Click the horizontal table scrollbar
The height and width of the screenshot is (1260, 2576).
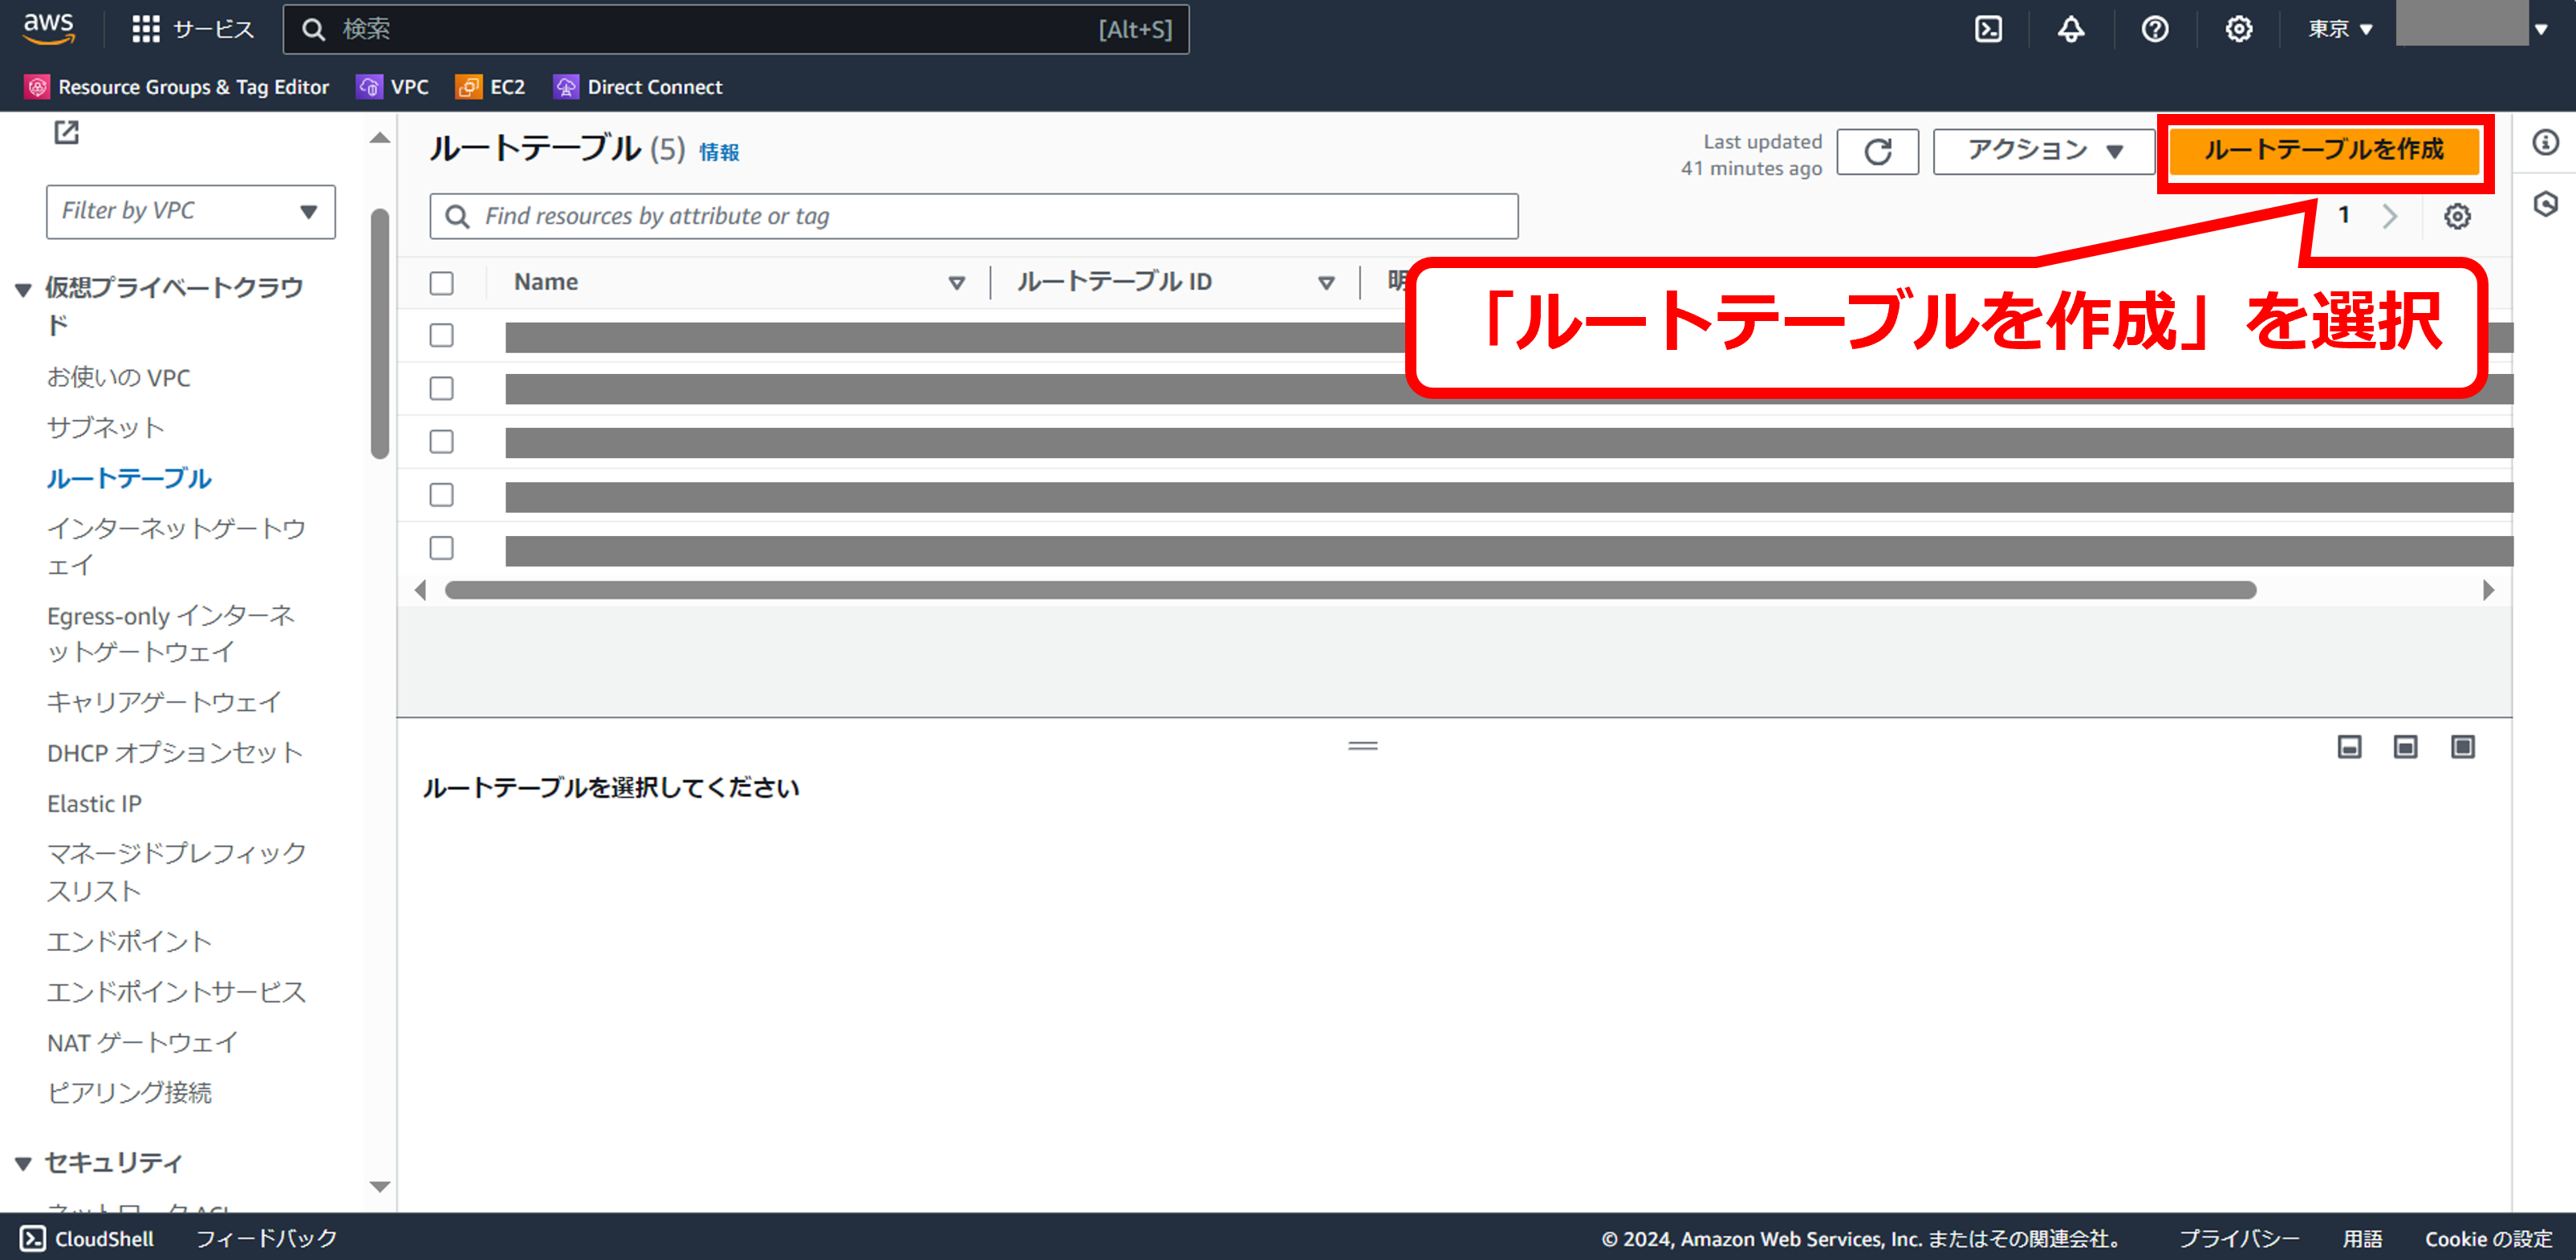pos(1350,590)
